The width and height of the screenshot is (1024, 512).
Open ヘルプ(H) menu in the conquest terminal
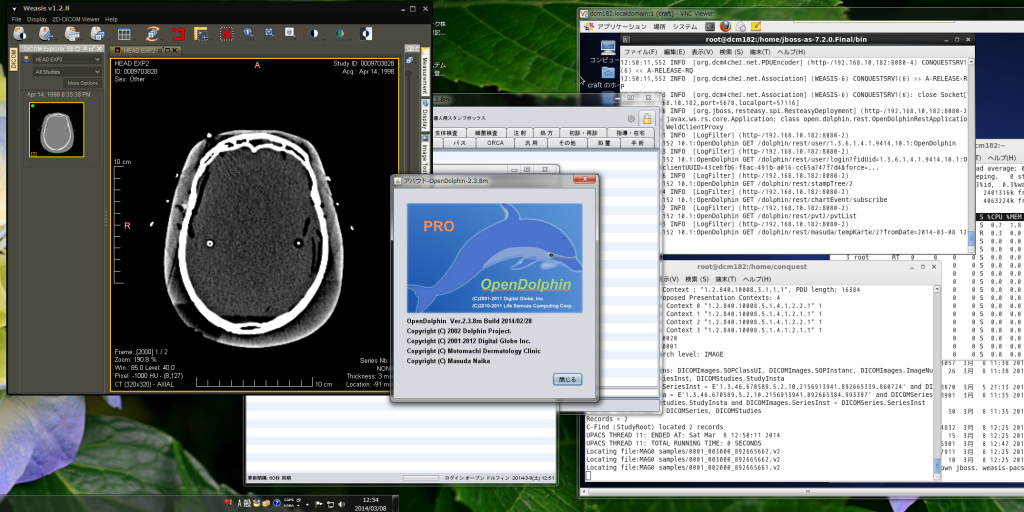pos(756,279)
